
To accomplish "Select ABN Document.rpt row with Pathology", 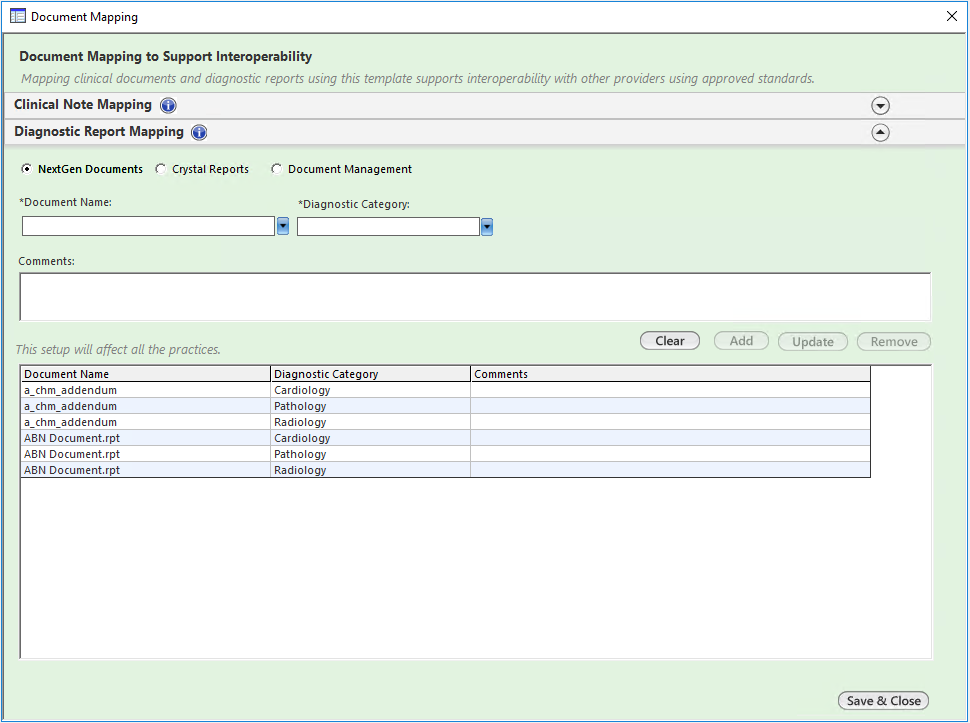I will coord(445,454).
